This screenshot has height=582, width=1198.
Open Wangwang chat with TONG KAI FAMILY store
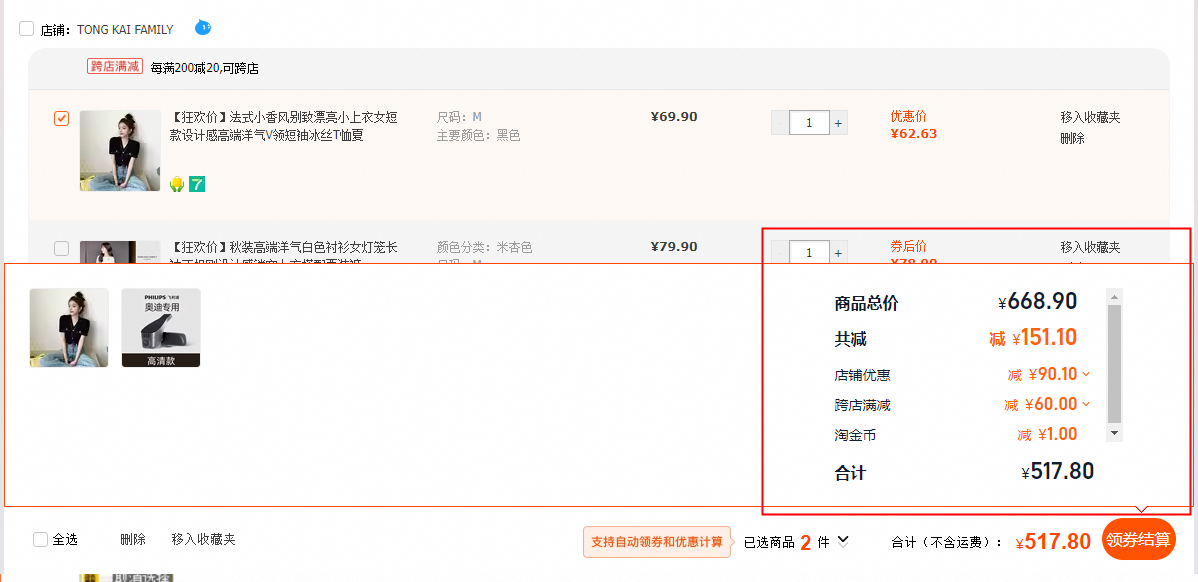202,27
